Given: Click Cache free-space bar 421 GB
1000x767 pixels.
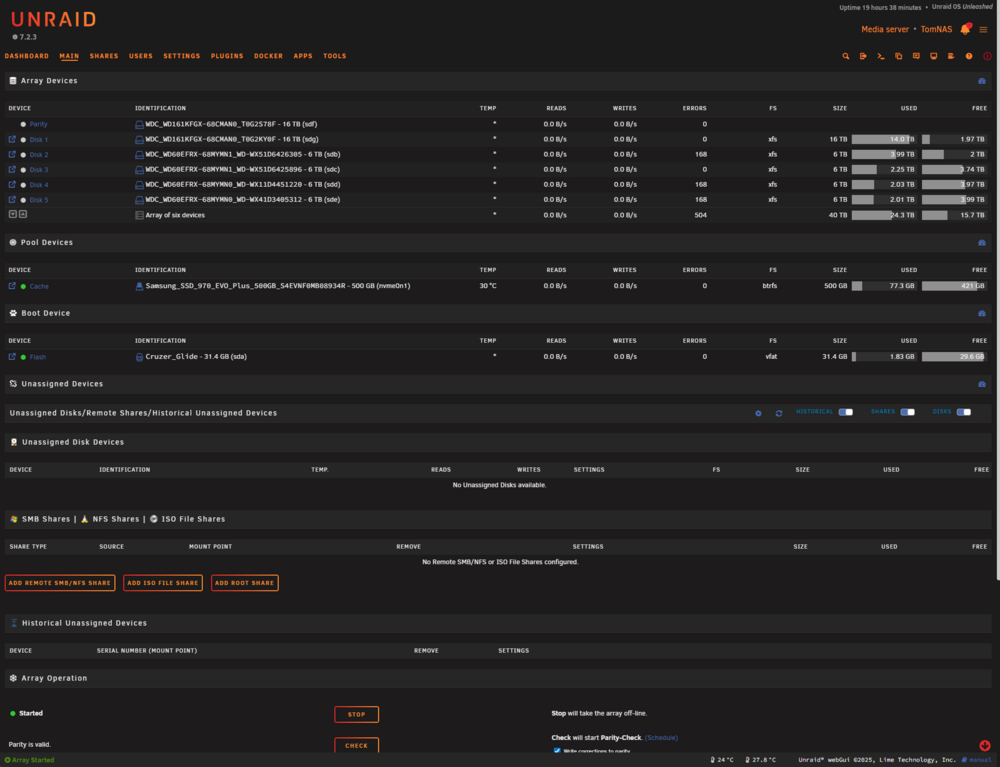Looking at the screenshot, I should click(953, 286).
